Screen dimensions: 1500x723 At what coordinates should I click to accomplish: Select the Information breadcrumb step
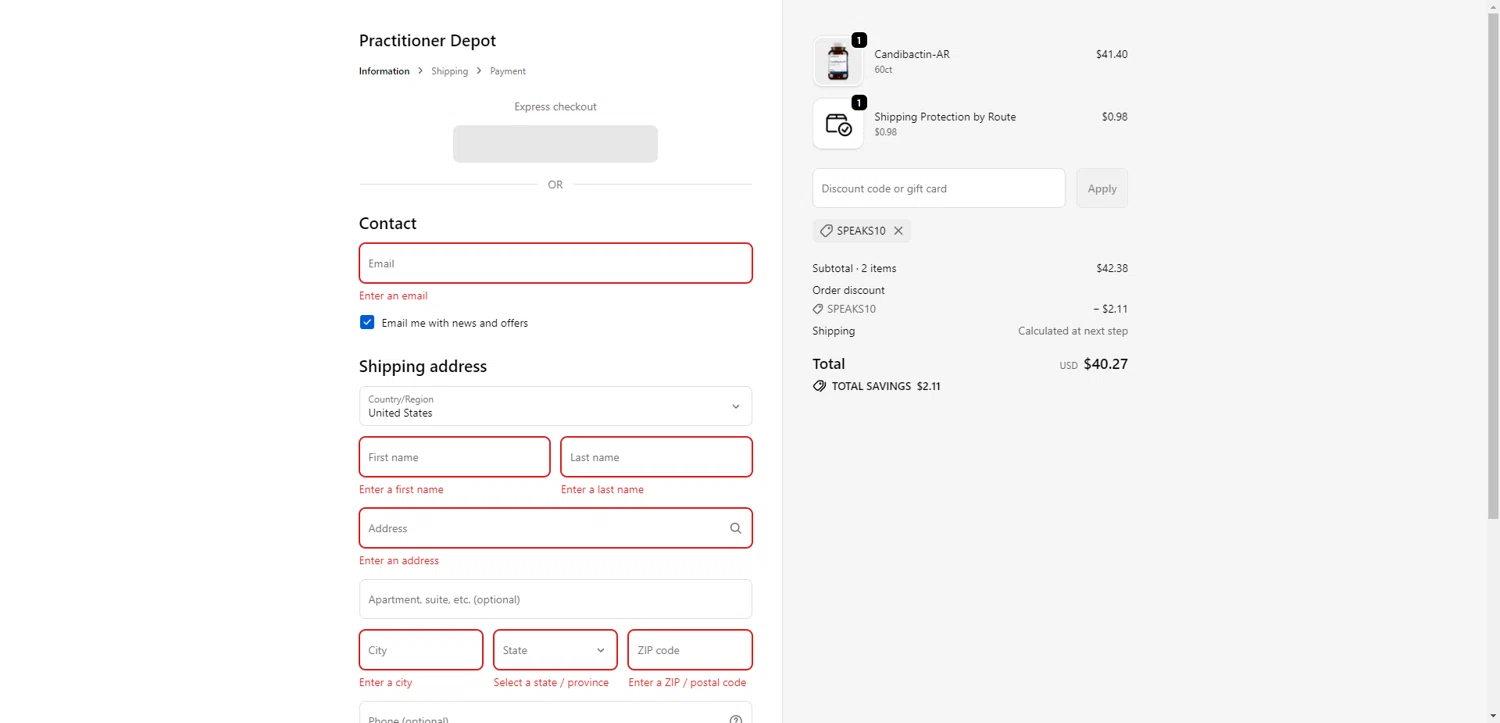384,71
